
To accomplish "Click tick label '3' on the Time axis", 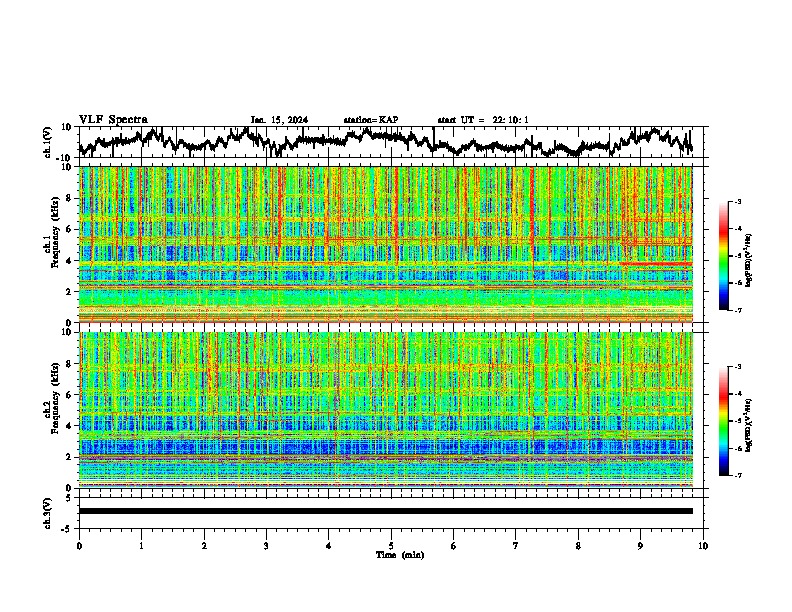I will tap(266, 546).
